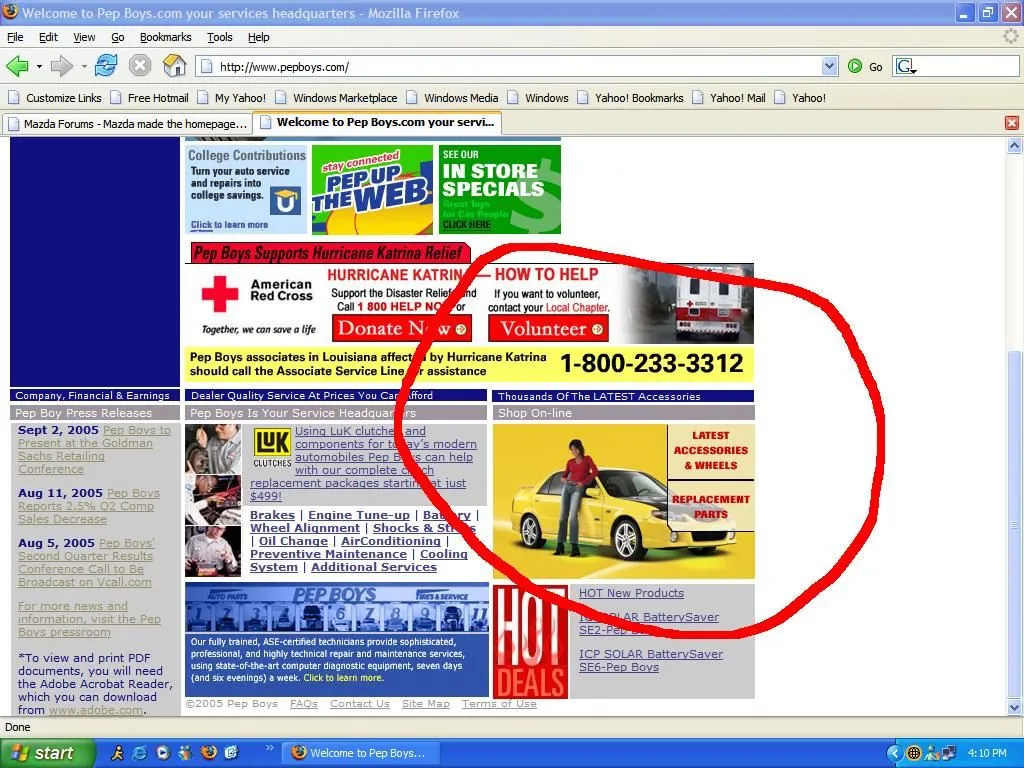
Task: Click the green Back arrow button
Action: [17, 66]
